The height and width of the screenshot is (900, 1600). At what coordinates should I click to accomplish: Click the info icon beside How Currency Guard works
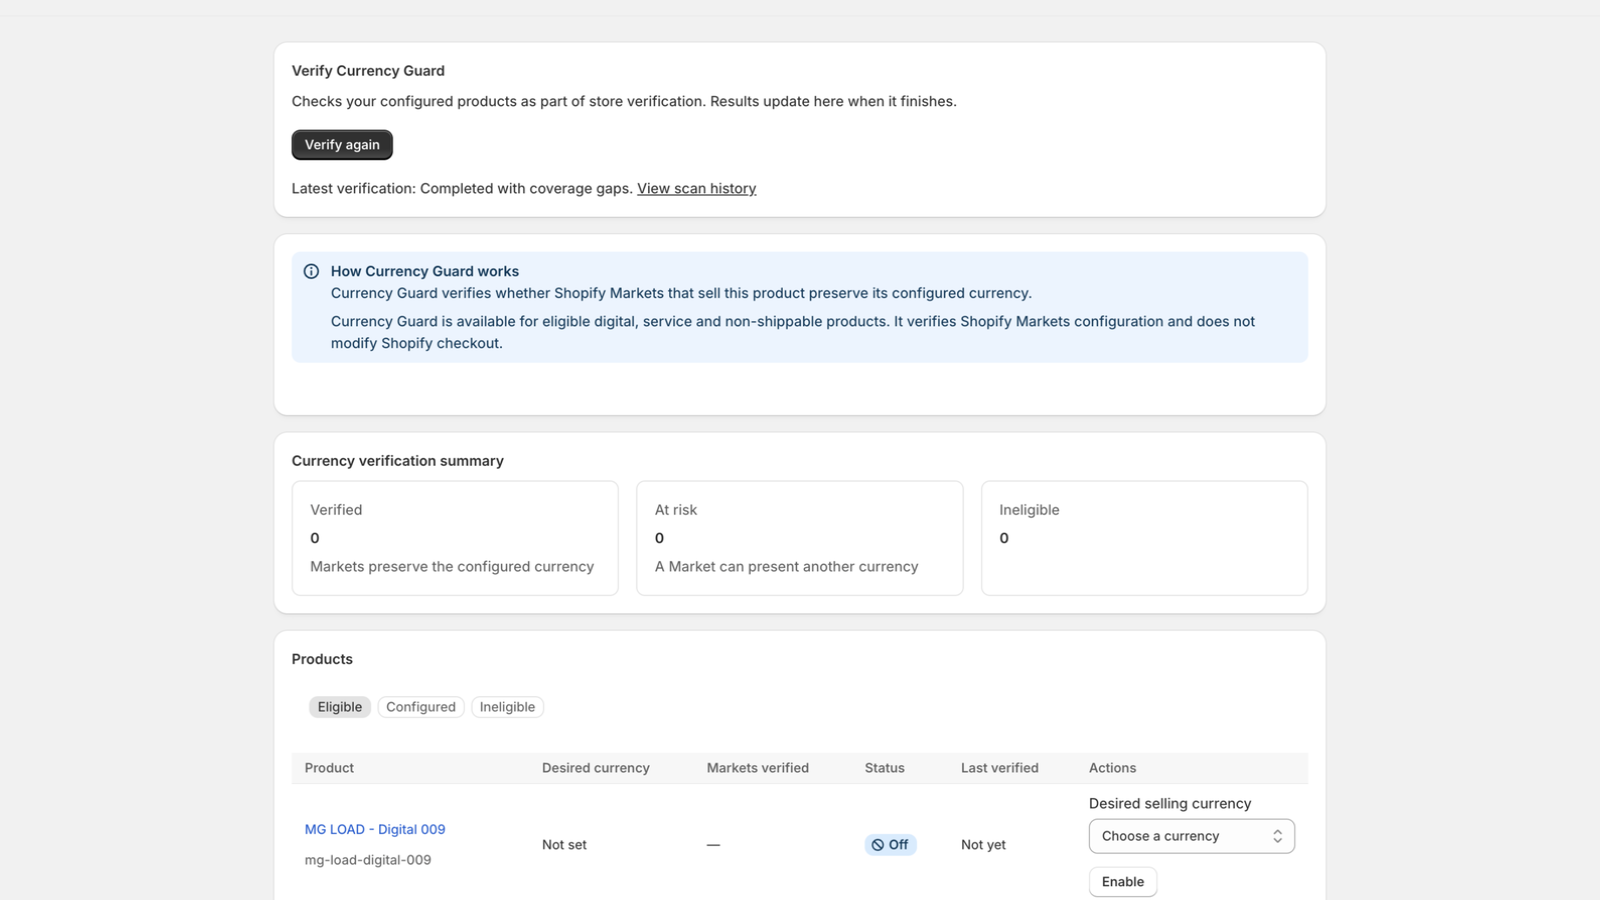[x=311, y=271]
